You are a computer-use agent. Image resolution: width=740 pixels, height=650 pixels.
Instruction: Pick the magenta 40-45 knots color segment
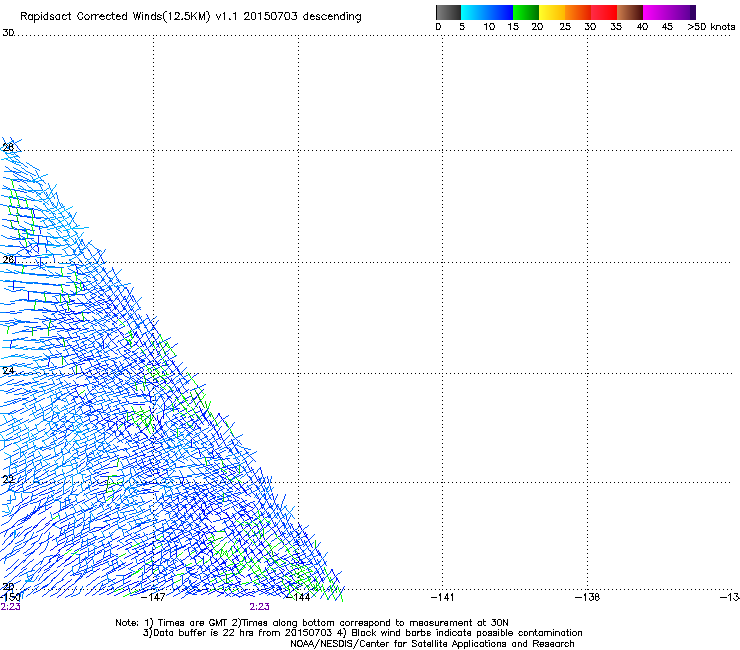click(656, 12)
